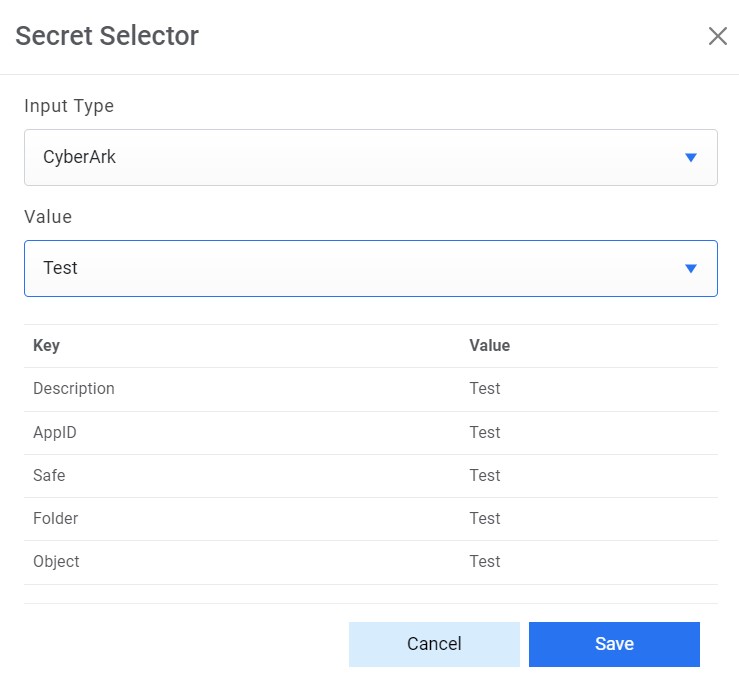Cancel the secret selector
The image size is (739, 696).
434,644
